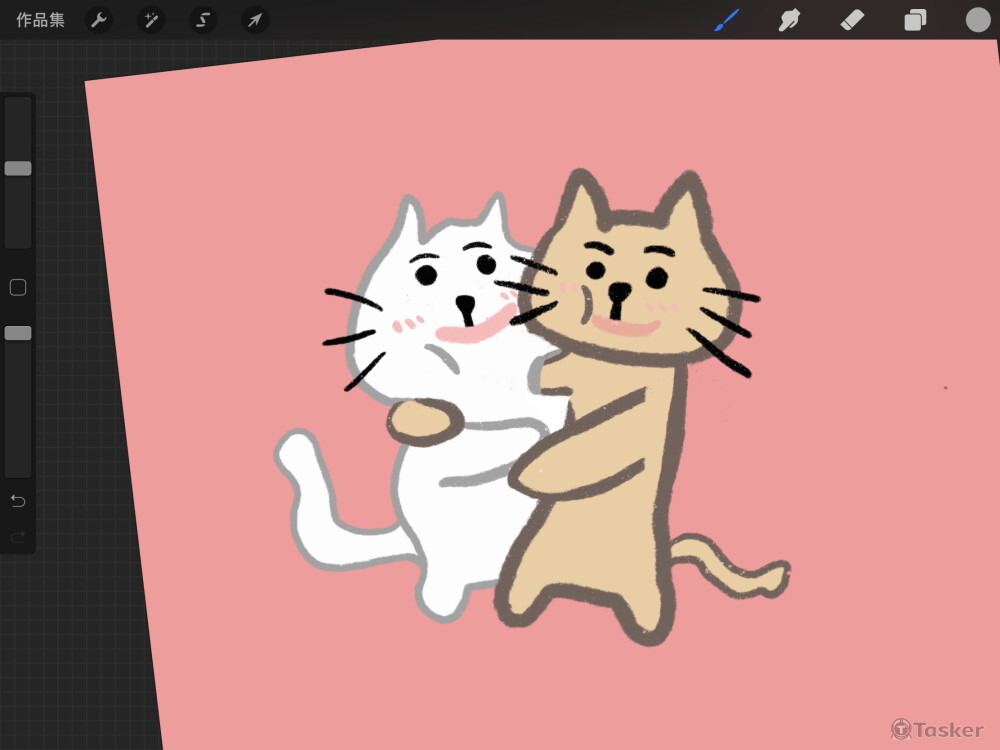Toggle the square Modify button in sidebar
This screenshot has width=1000, height=750.
18,288
